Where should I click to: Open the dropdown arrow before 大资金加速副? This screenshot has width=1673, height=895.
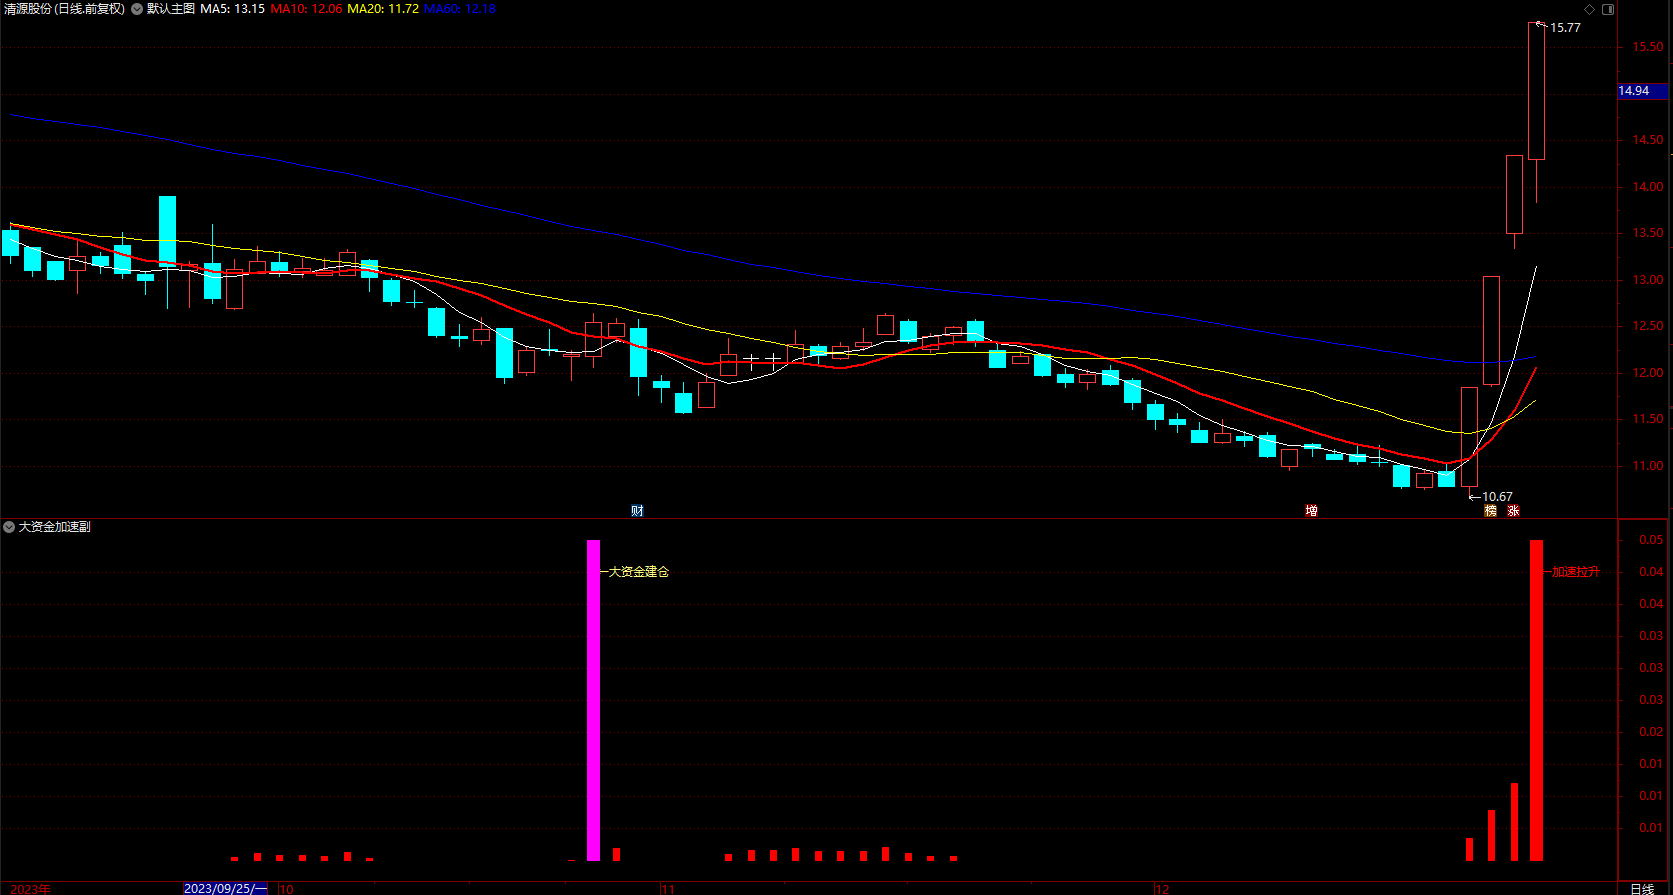(x=9, y=527)
